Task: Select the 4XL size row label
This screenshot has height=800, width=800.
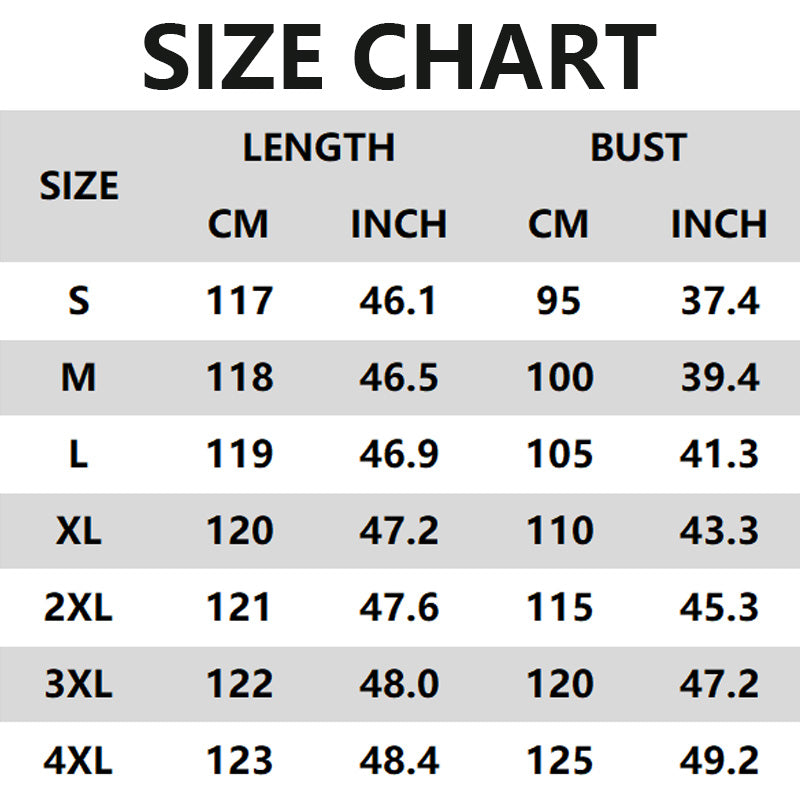Action: pos(79,762)
